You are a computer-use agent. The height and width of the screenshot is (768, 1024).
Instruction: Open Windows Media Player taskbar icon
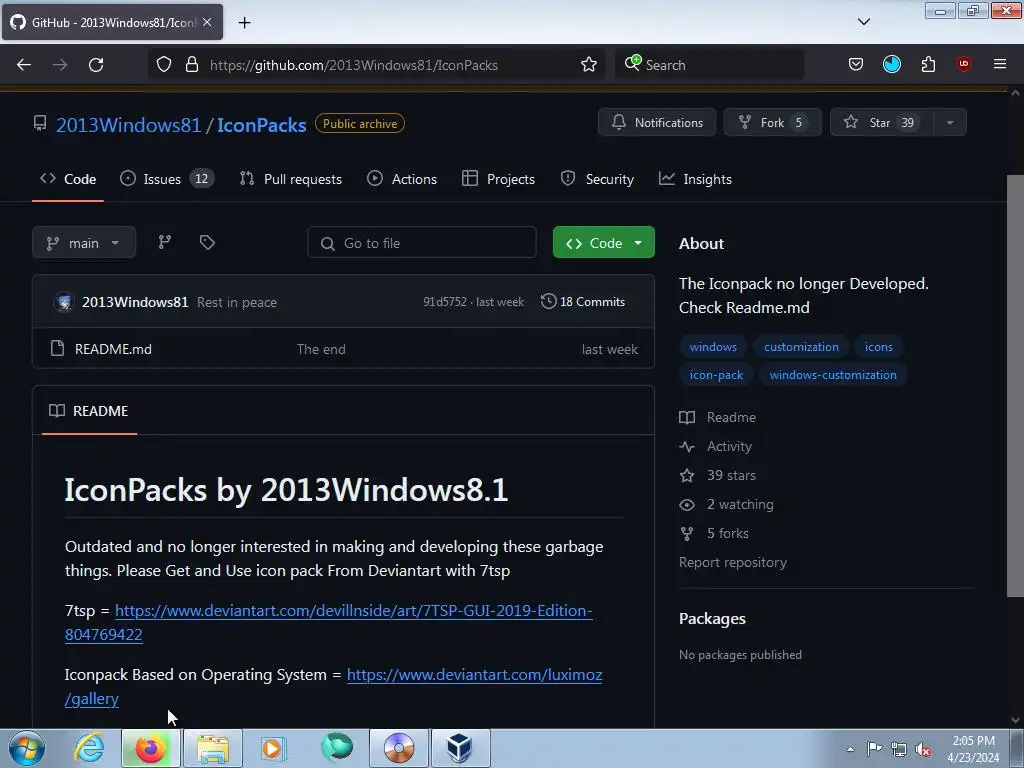273,748
